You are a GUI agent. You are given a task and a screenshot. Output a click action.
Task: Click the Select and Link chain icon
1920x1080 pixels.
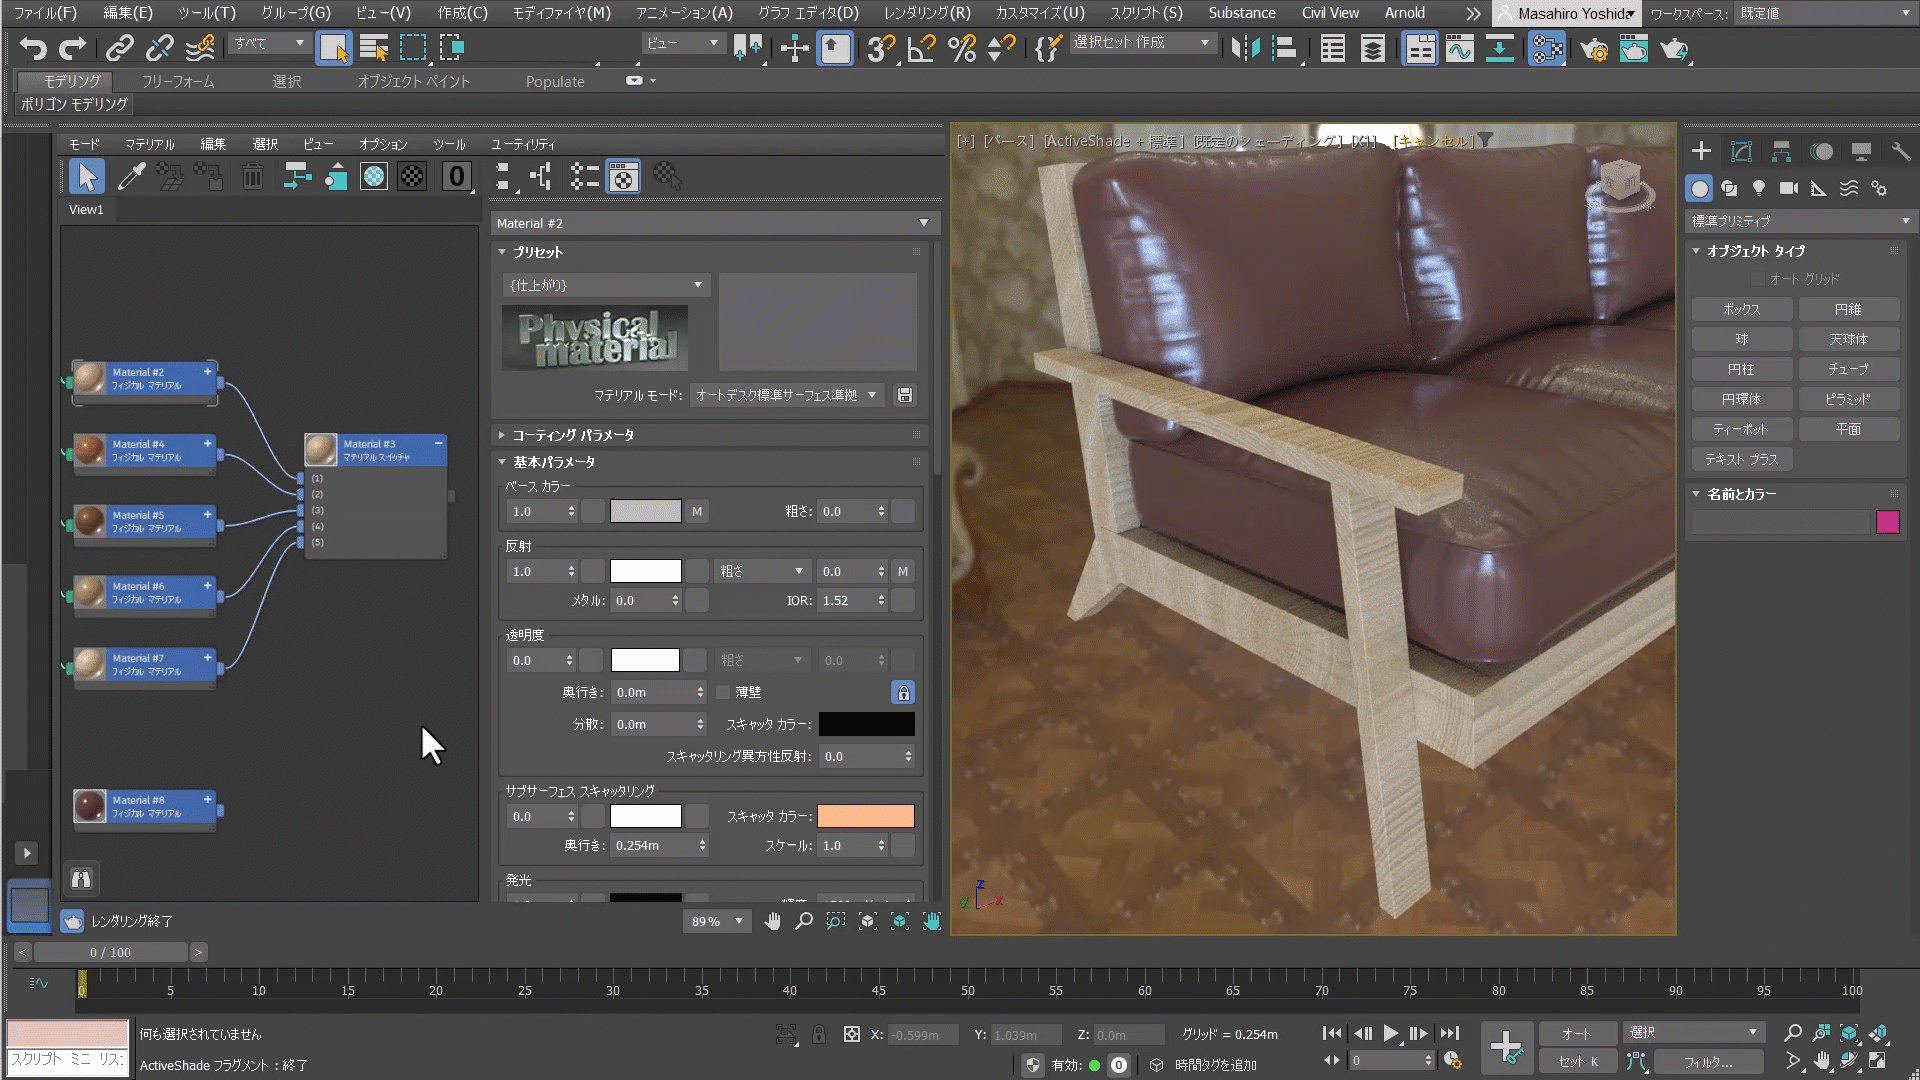point(120,48)
